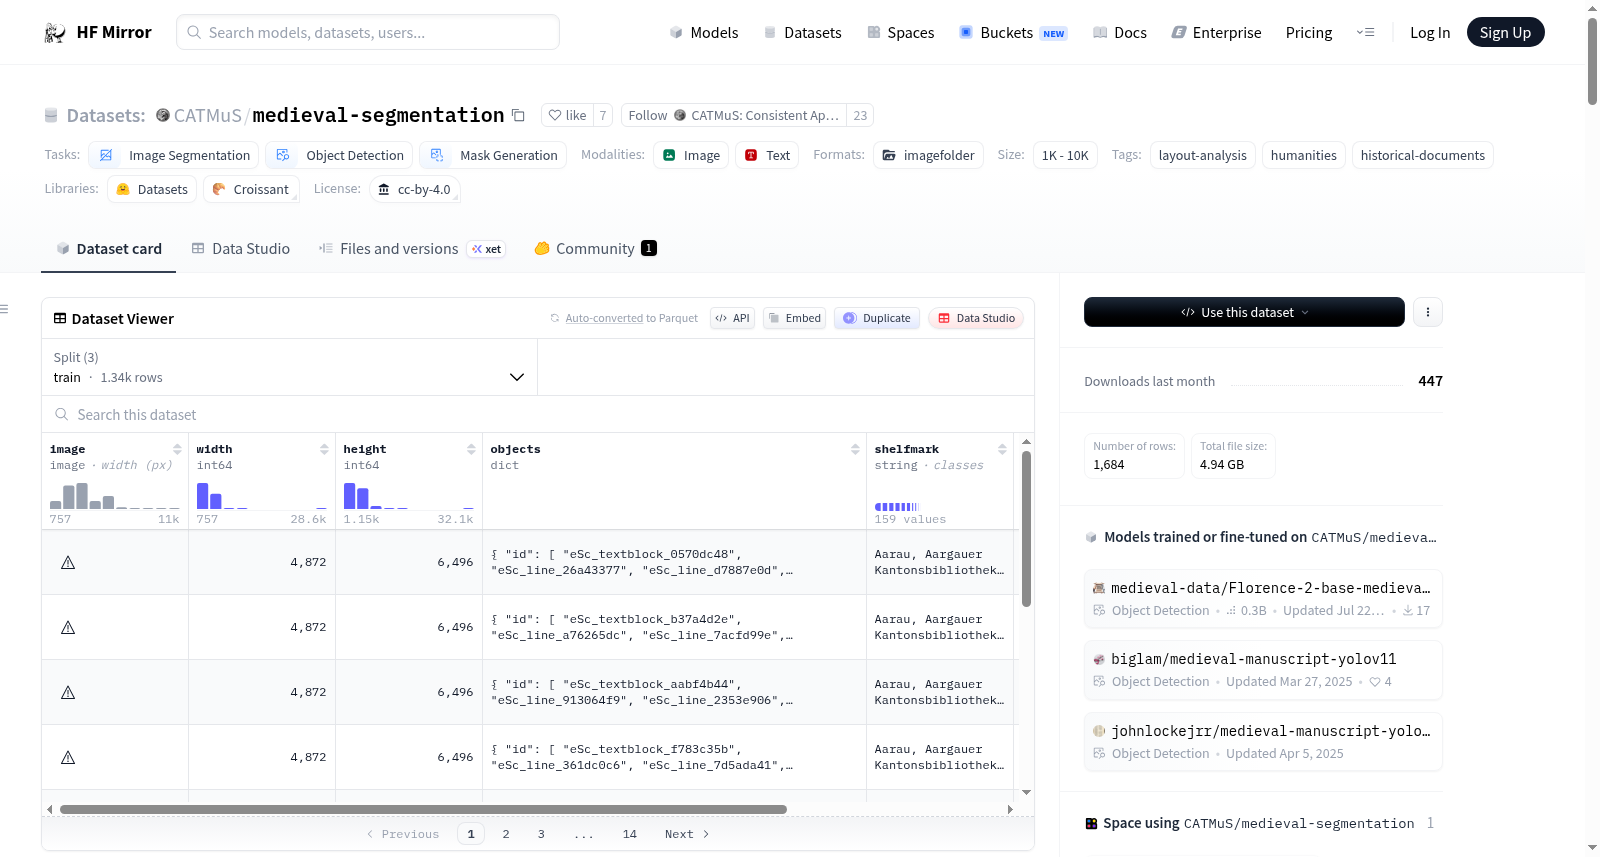The width and height of the screenshot is (1600, 857).
Task: Click the search magnifier in dataset search
Action: [62, 414]
